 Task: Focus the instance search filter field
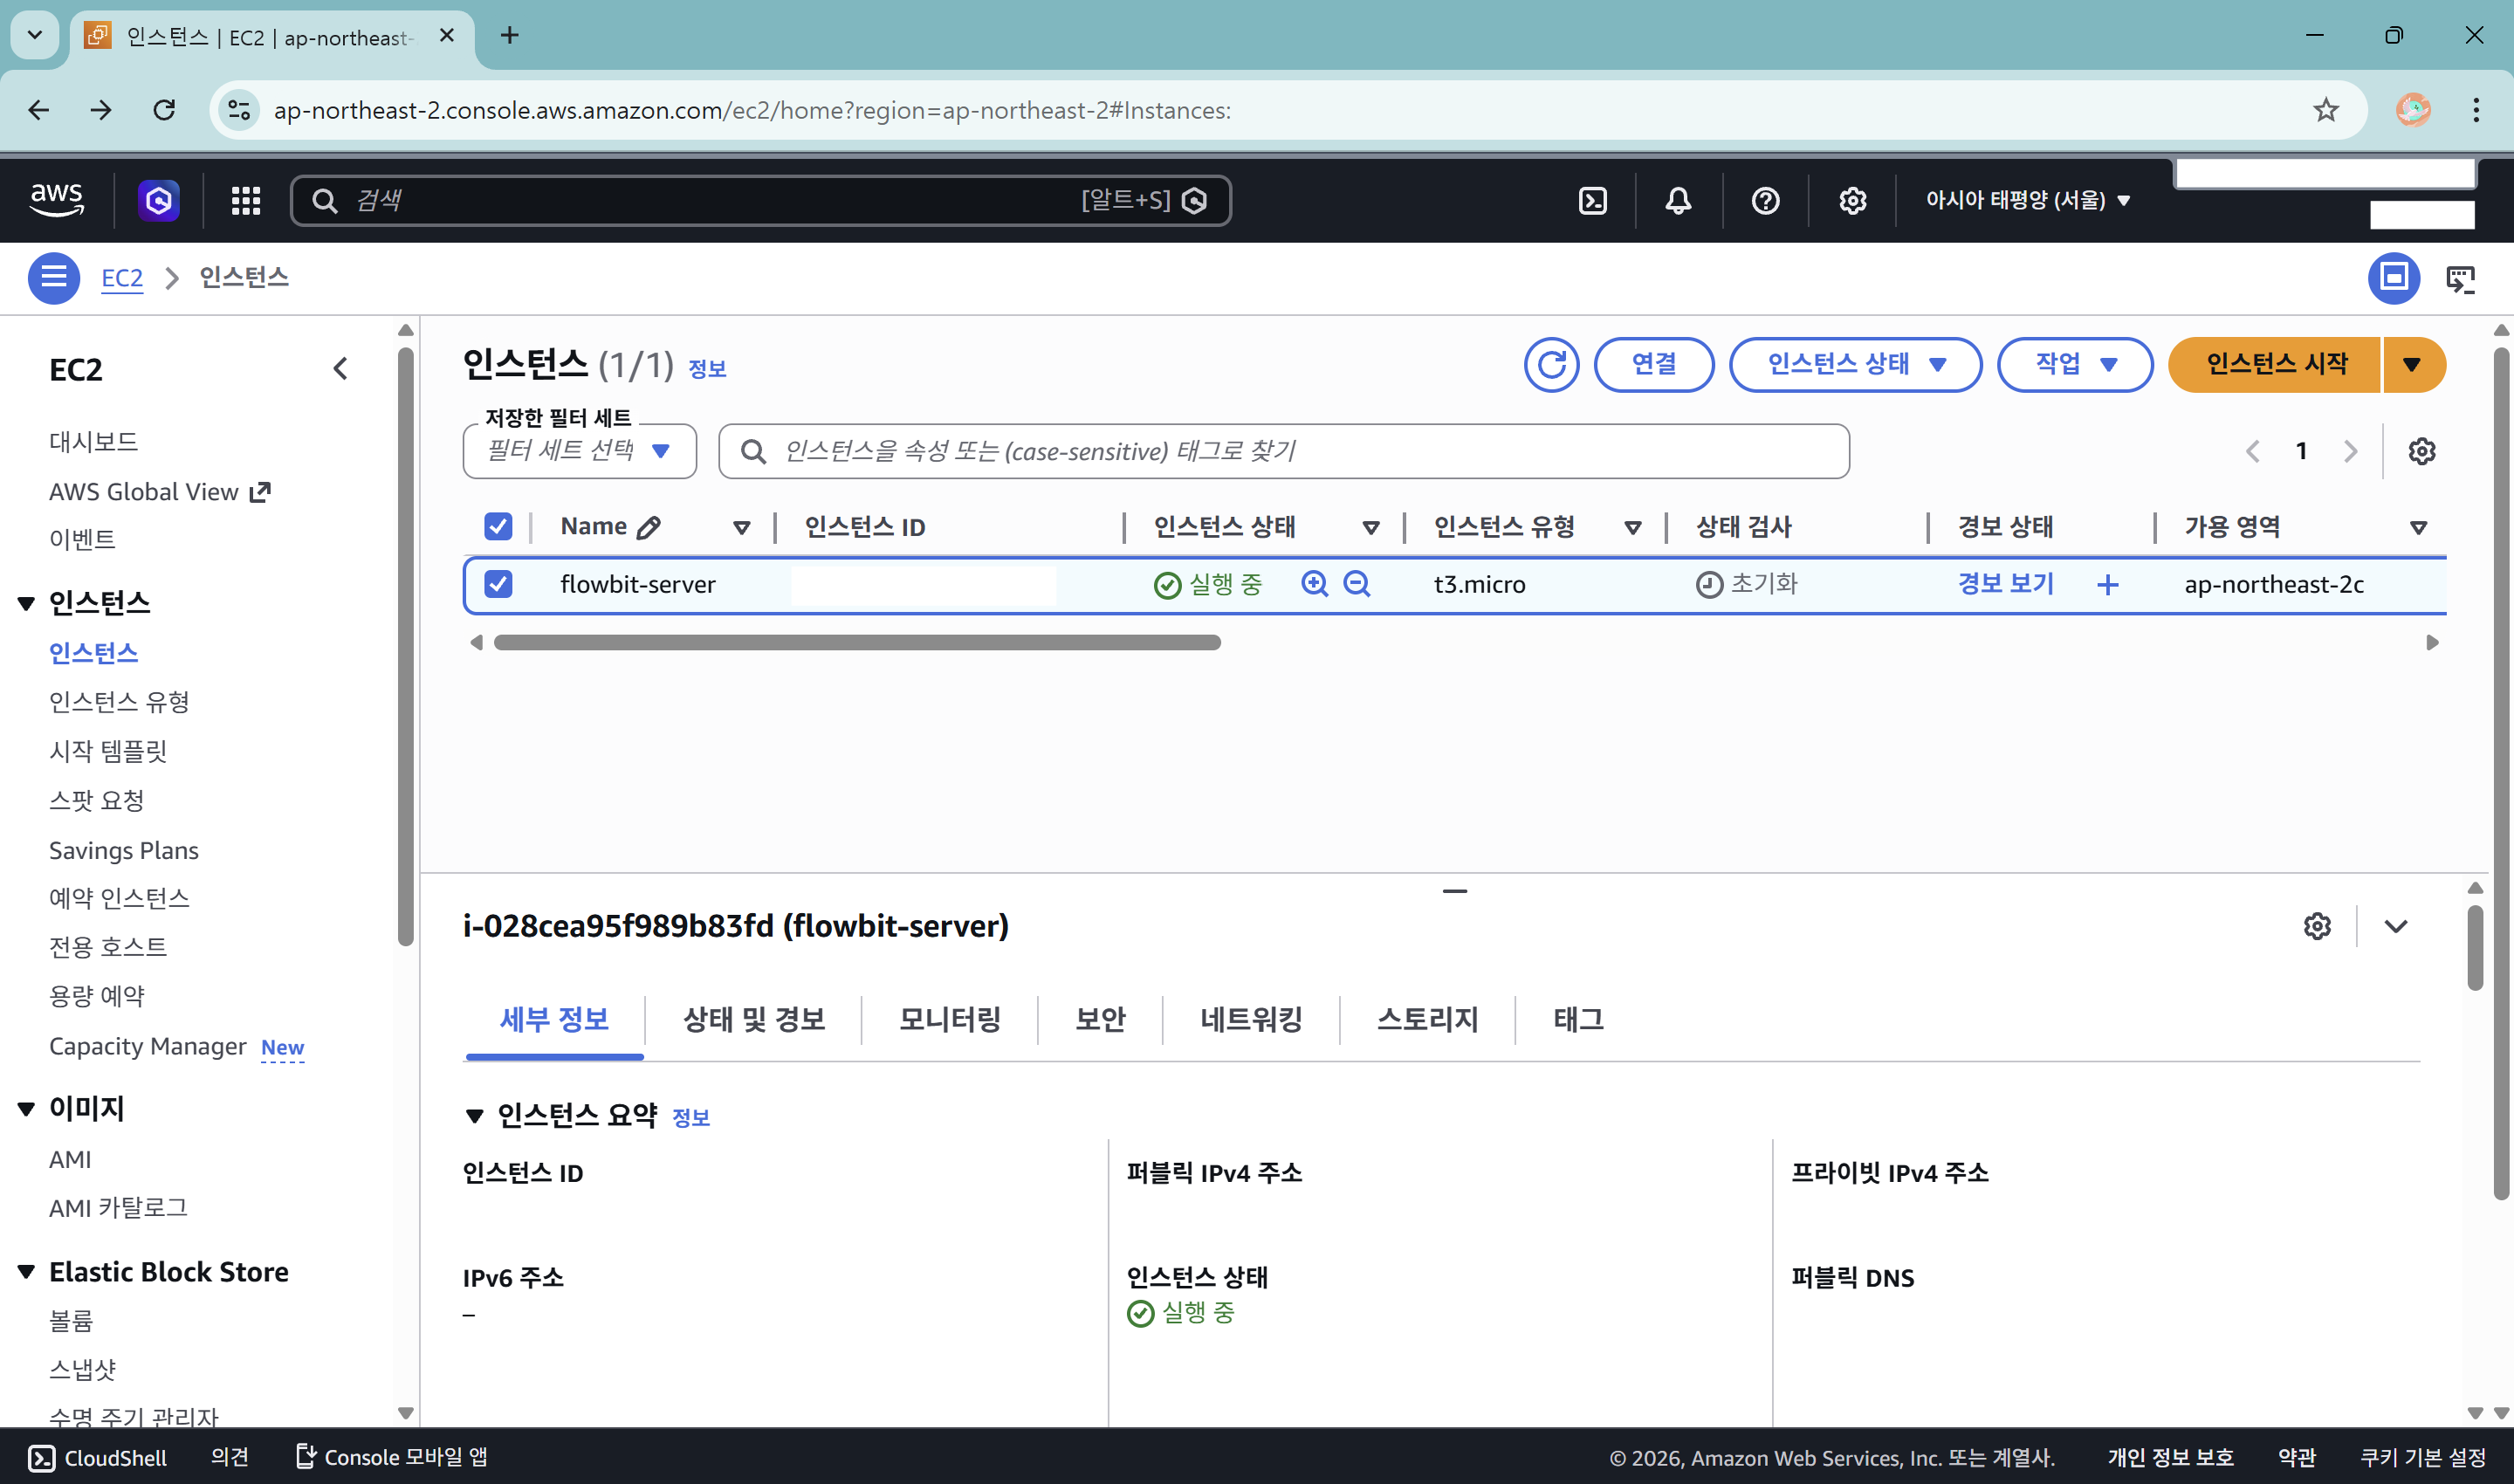(x=1284, y=451)
